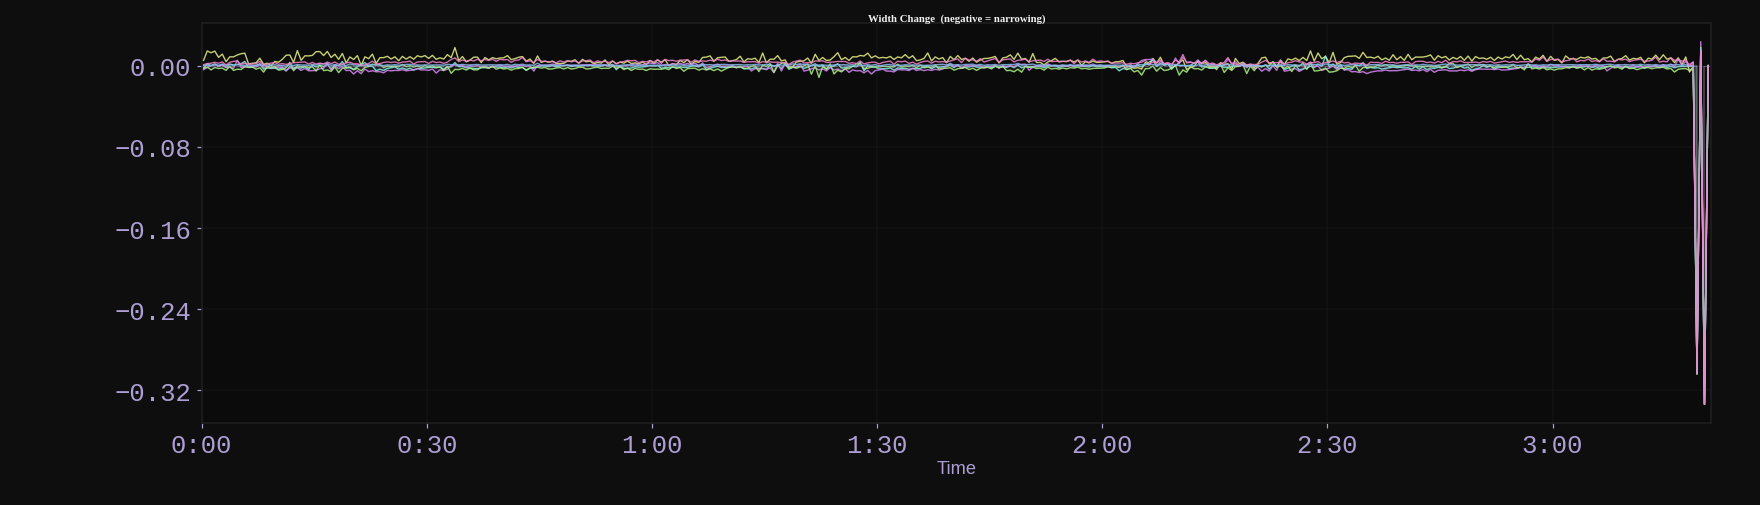Click the chart title 'Width Change (negative = narrowing)'
Image resolution: width=1760 pixels, height=505 pixels.
pyautogui.click(x=956, y=18)
